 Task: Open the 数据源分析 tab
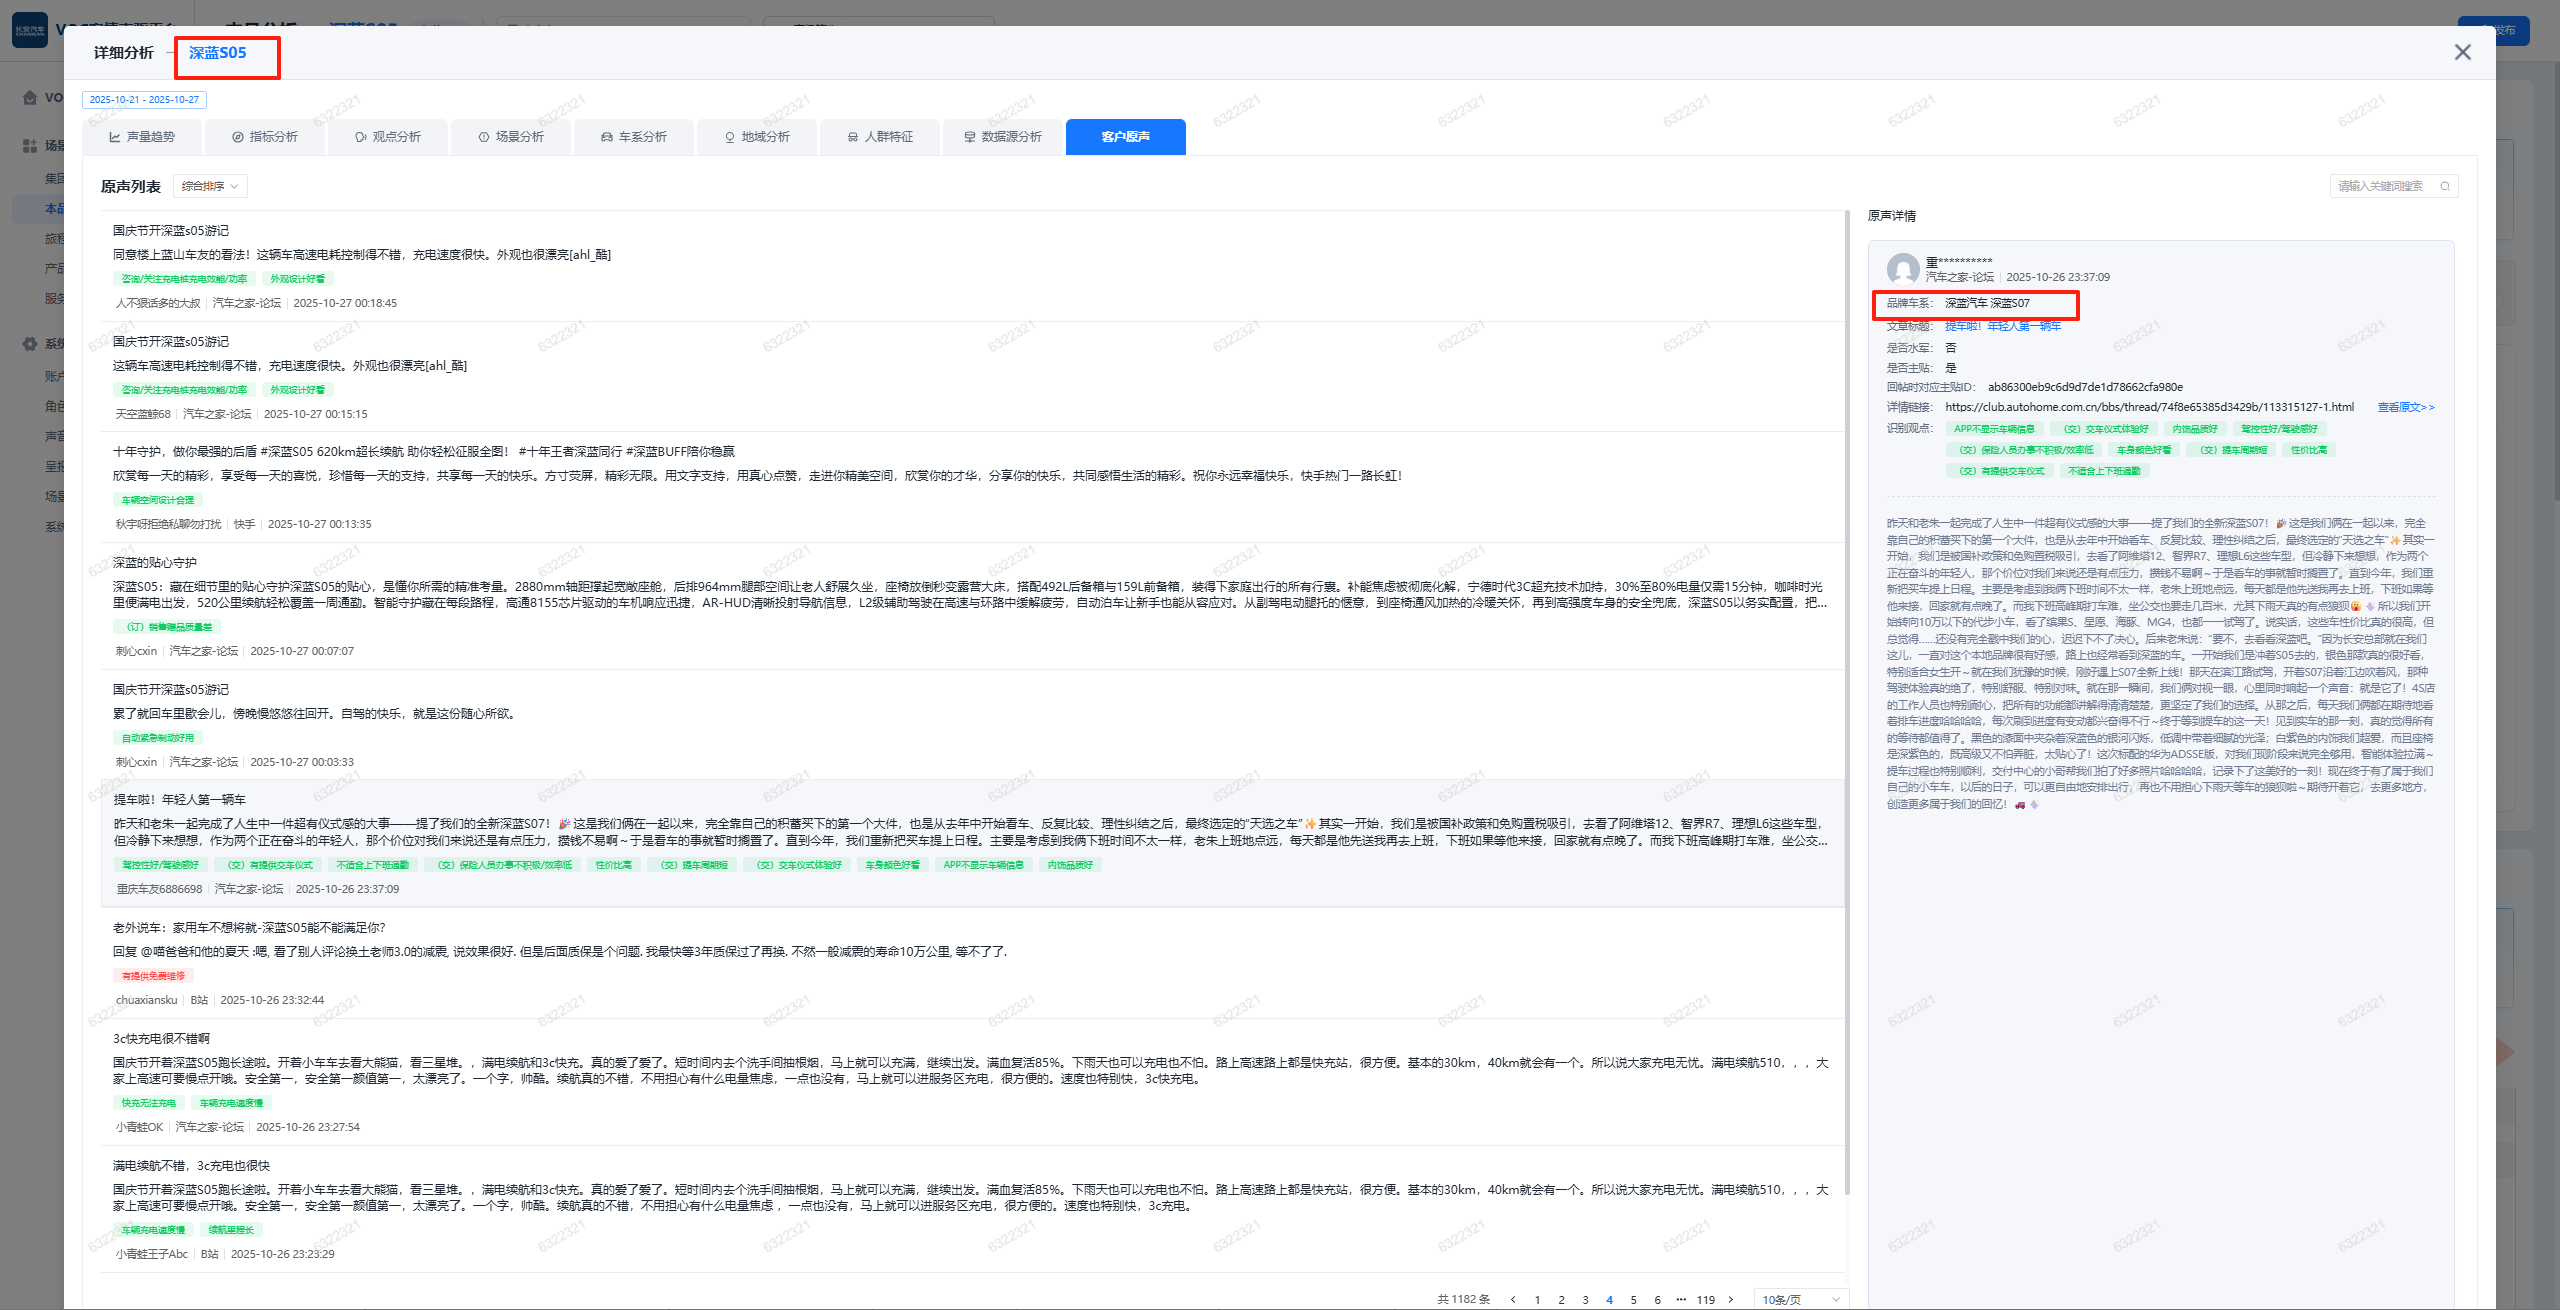point(1003,137)
